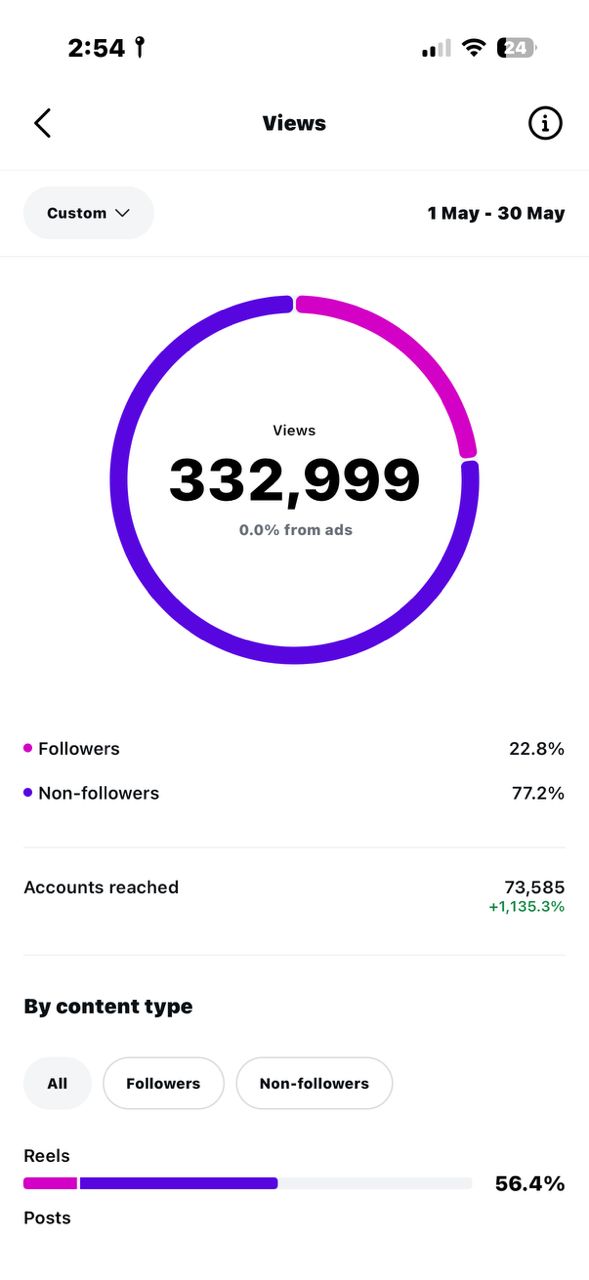The image size is (589, 1280).
Task: Open the Custom date range dropdown
Action: point(89,213)
